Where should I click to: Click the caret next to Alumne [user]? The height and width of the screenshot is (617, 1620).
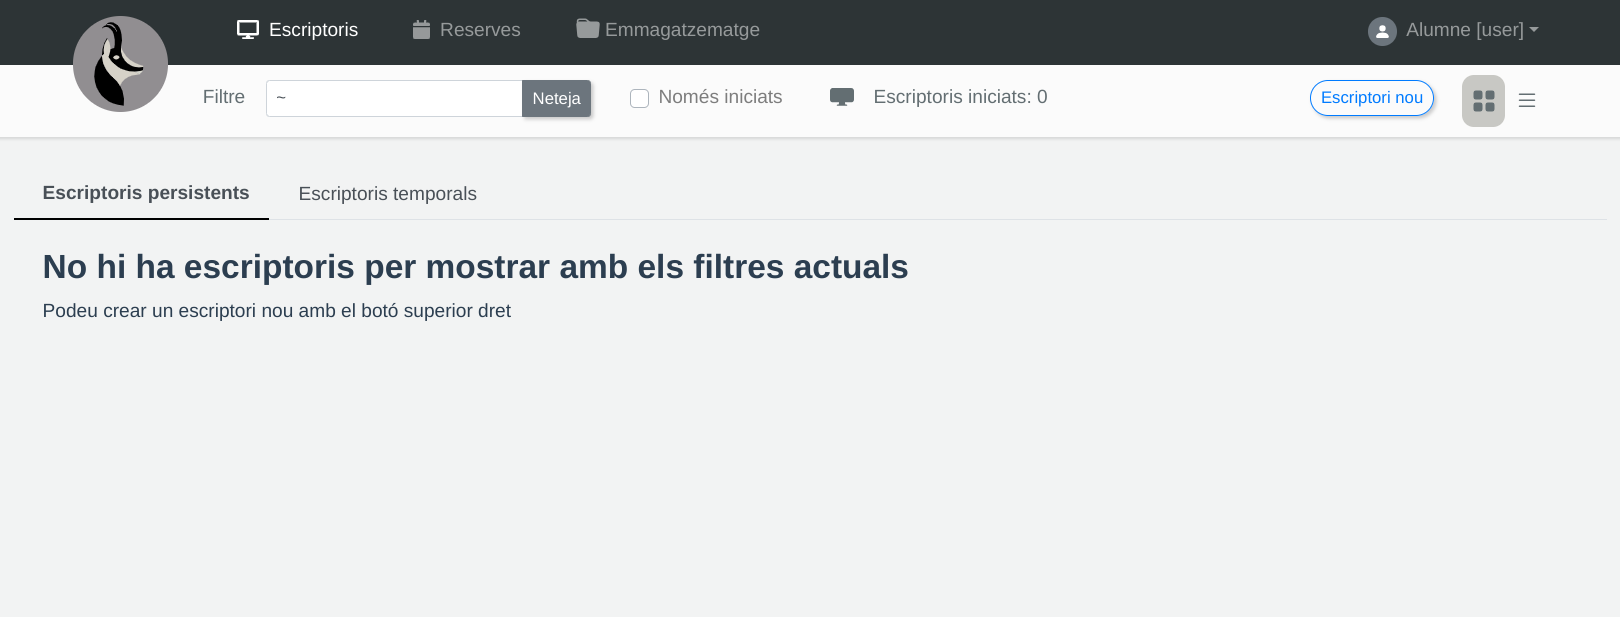[x=1534, y=30]
